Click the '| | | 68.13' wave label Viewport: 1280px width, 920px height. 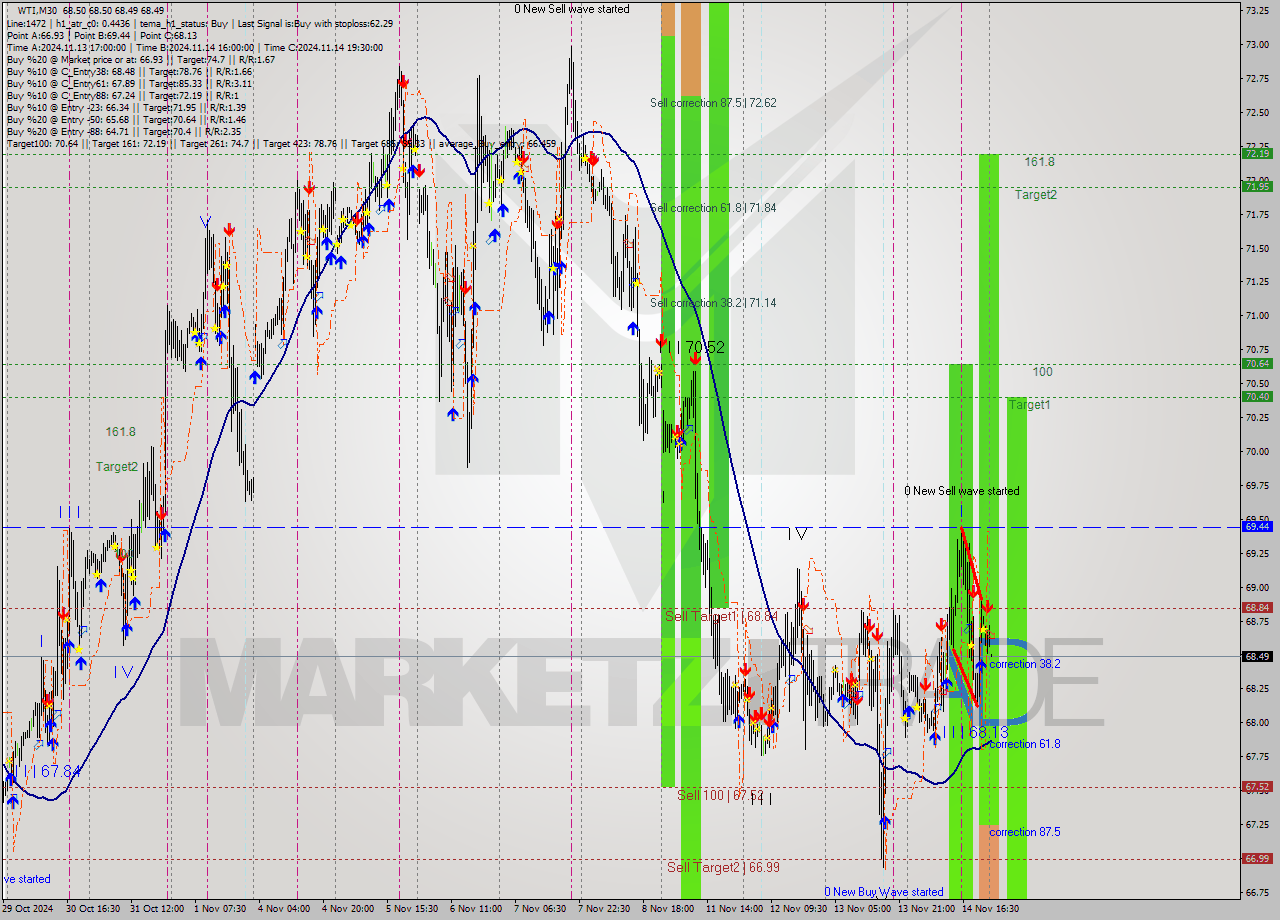click(975, 732)
